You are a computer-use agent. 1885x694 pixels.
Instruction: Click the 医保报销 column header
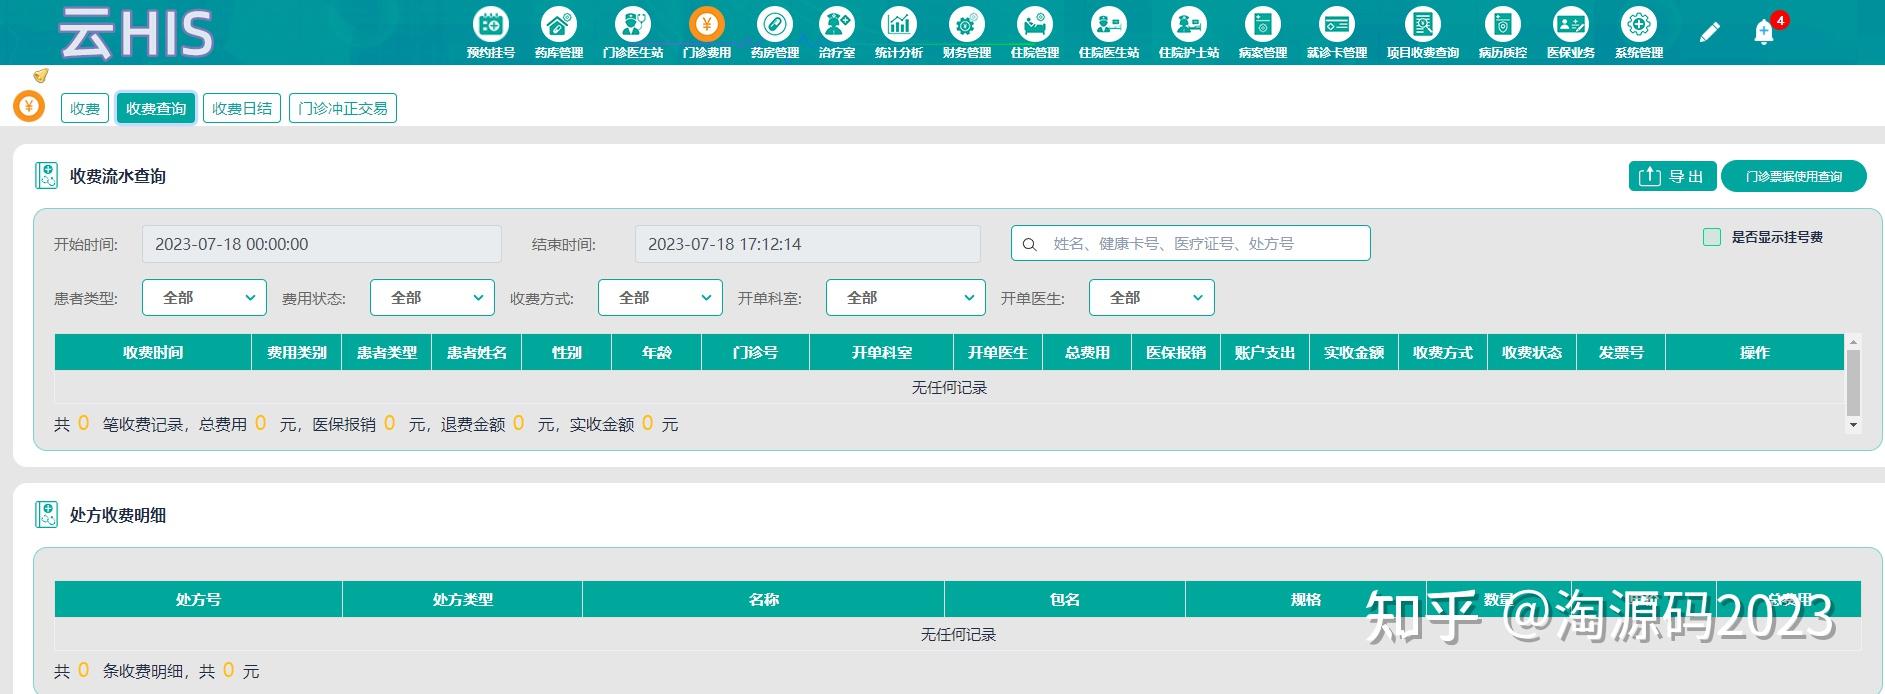pos(1176,352)
